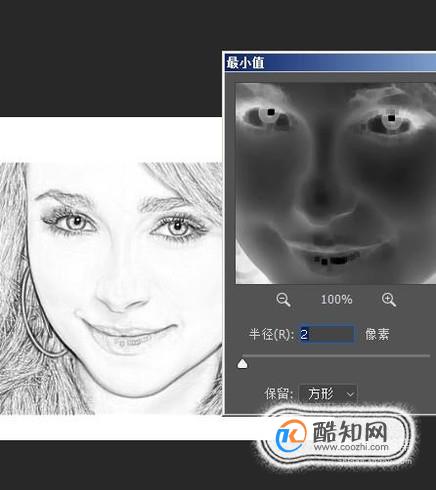Zoom in the Minimum filter preview
This screenshot has height=490, width=436.
coord(389,300)
